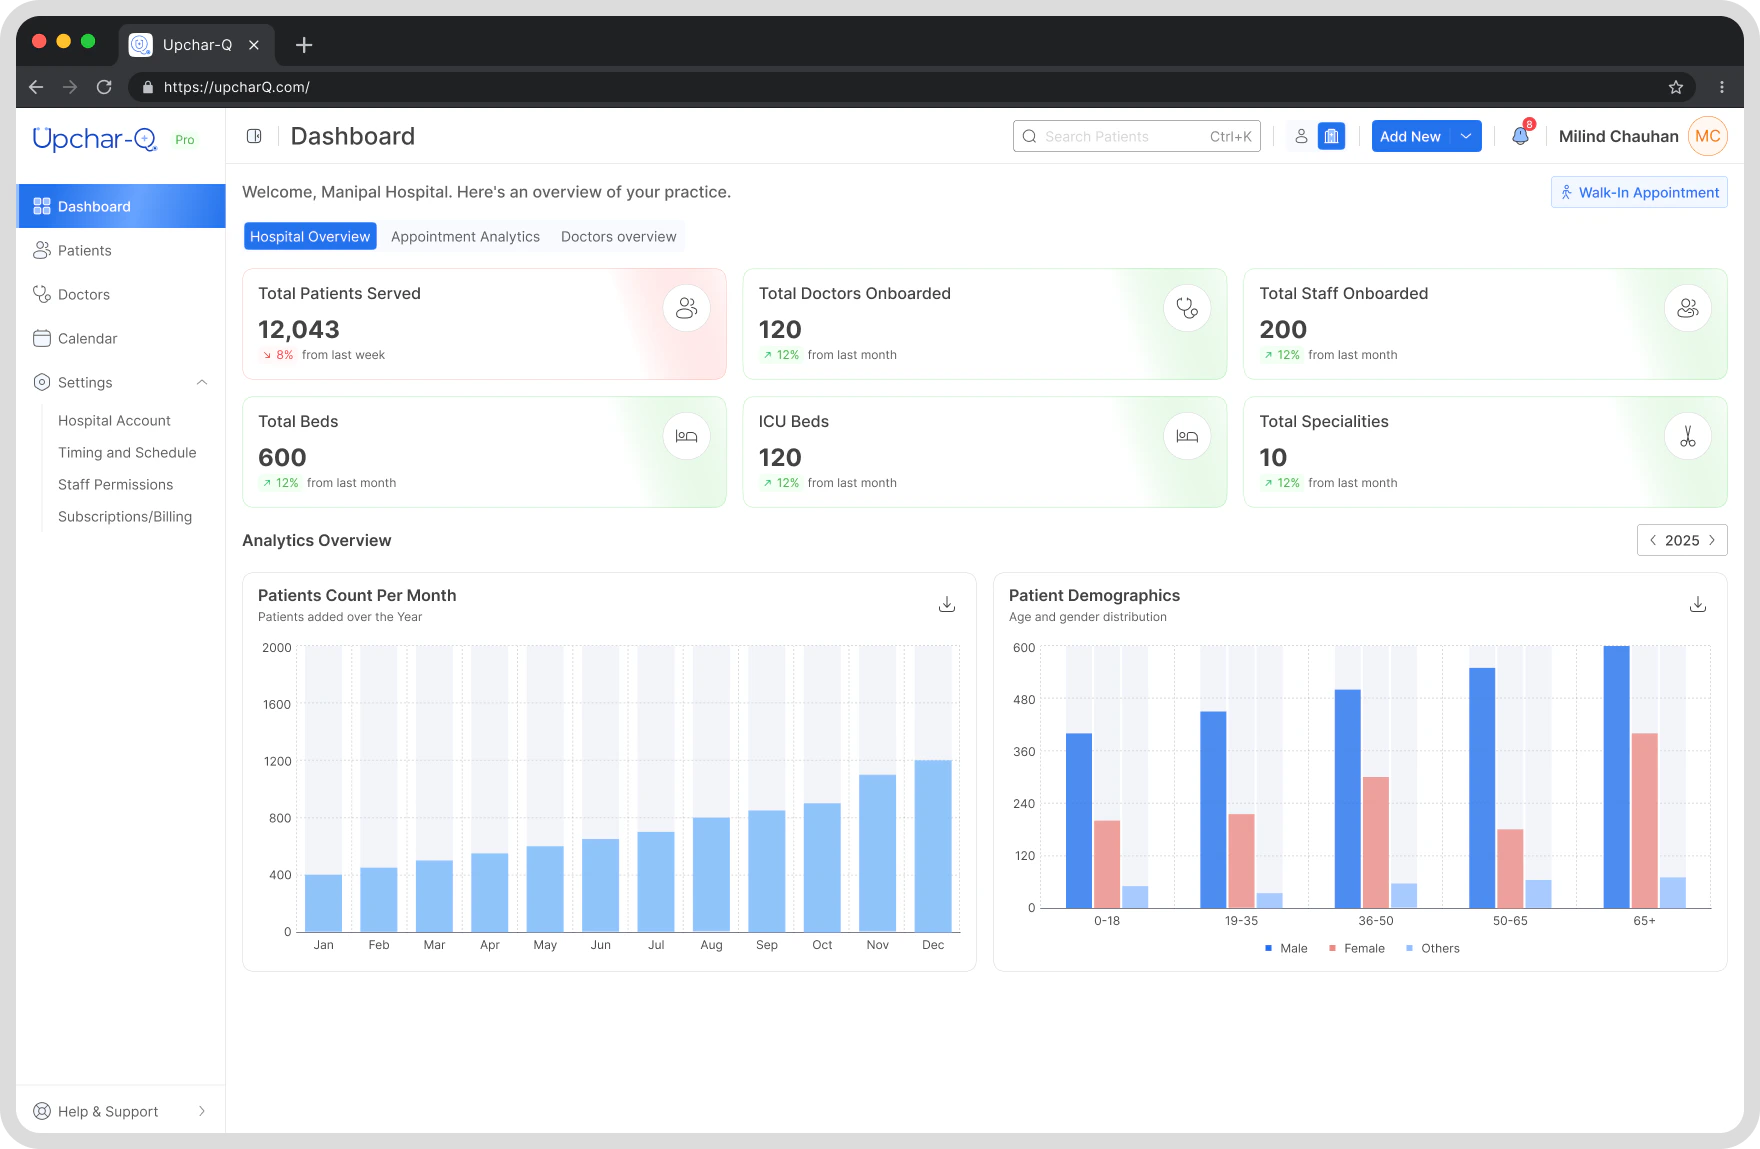Open Hospital Account settings

point(114,420)
